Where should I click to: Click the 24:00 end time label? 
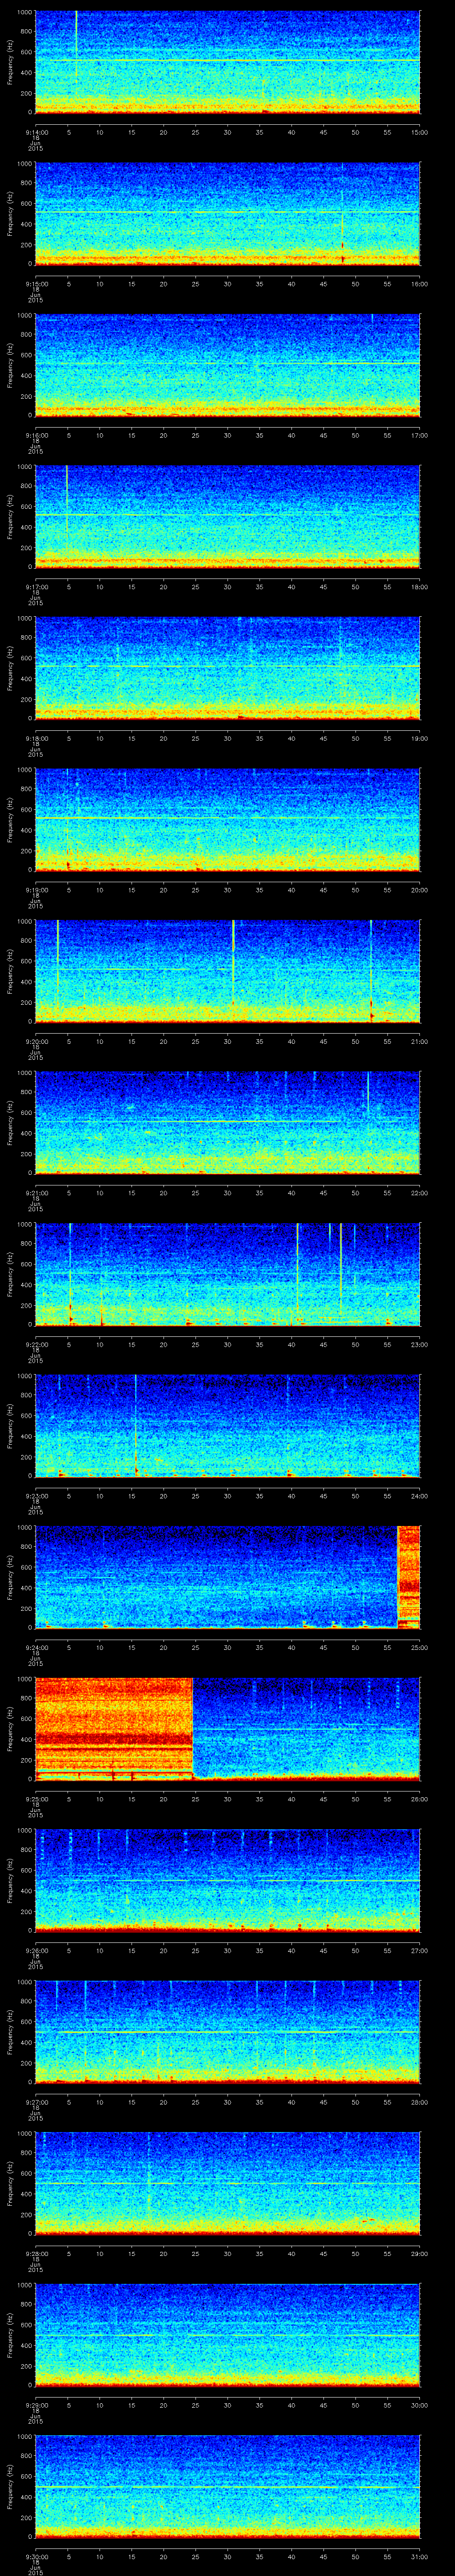coord(420,1496)
